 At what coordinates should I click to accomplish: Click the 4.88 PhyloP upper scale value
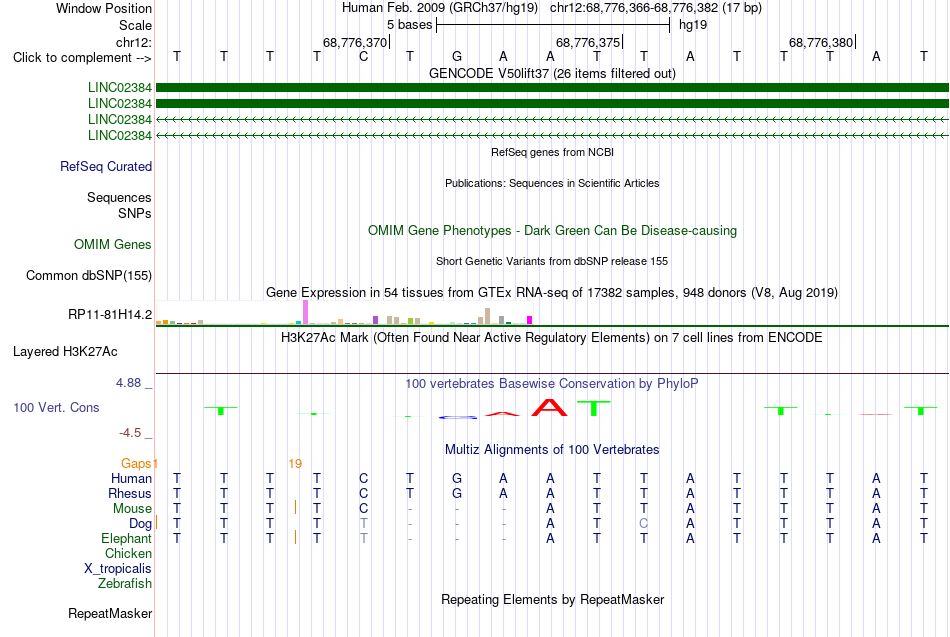tap(128, 383)
